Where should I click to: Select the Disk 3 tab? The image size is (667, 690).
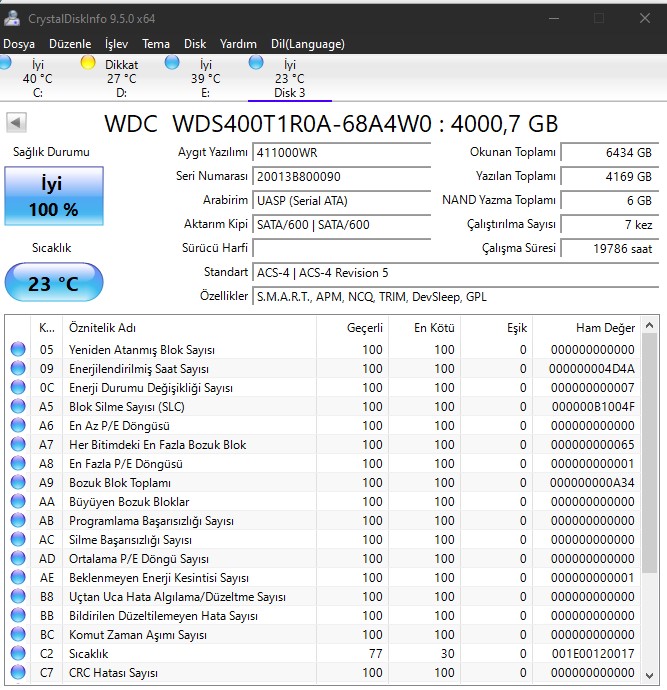coord(290,78)
